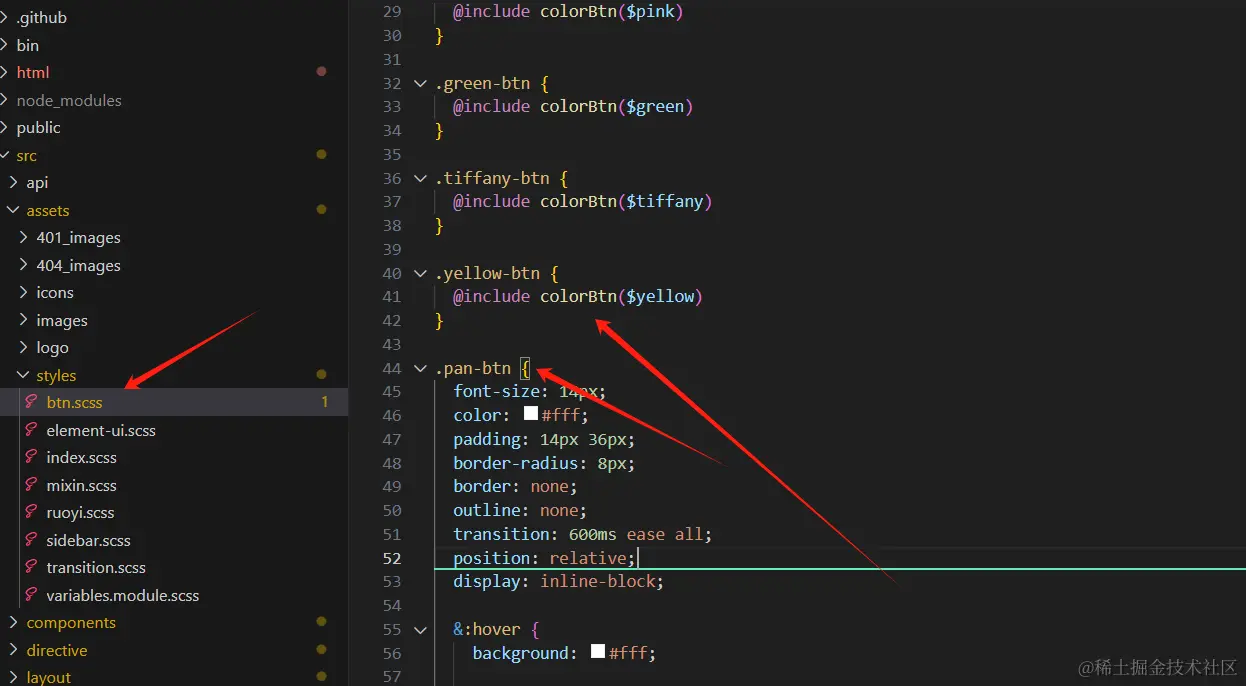Expand the 404_images folder chevron
The width and height of the screenshot is (1246, 686).
(x=24, y=265)
